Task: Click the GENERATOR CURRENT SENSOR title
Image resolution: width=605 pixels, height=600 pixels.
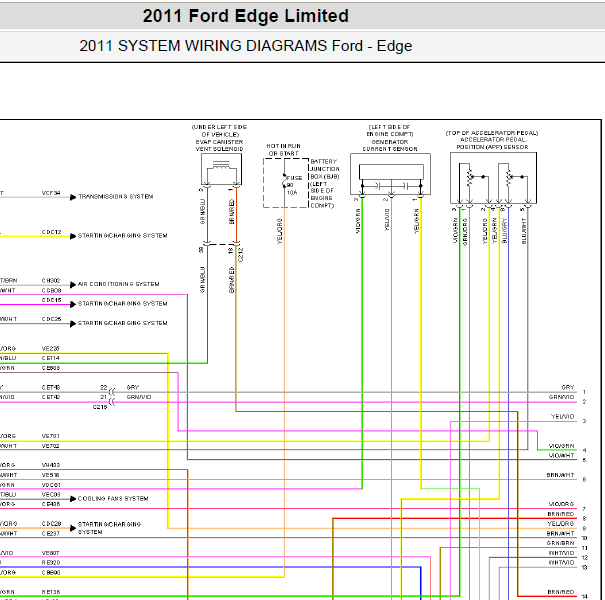Action: point(390,145)
